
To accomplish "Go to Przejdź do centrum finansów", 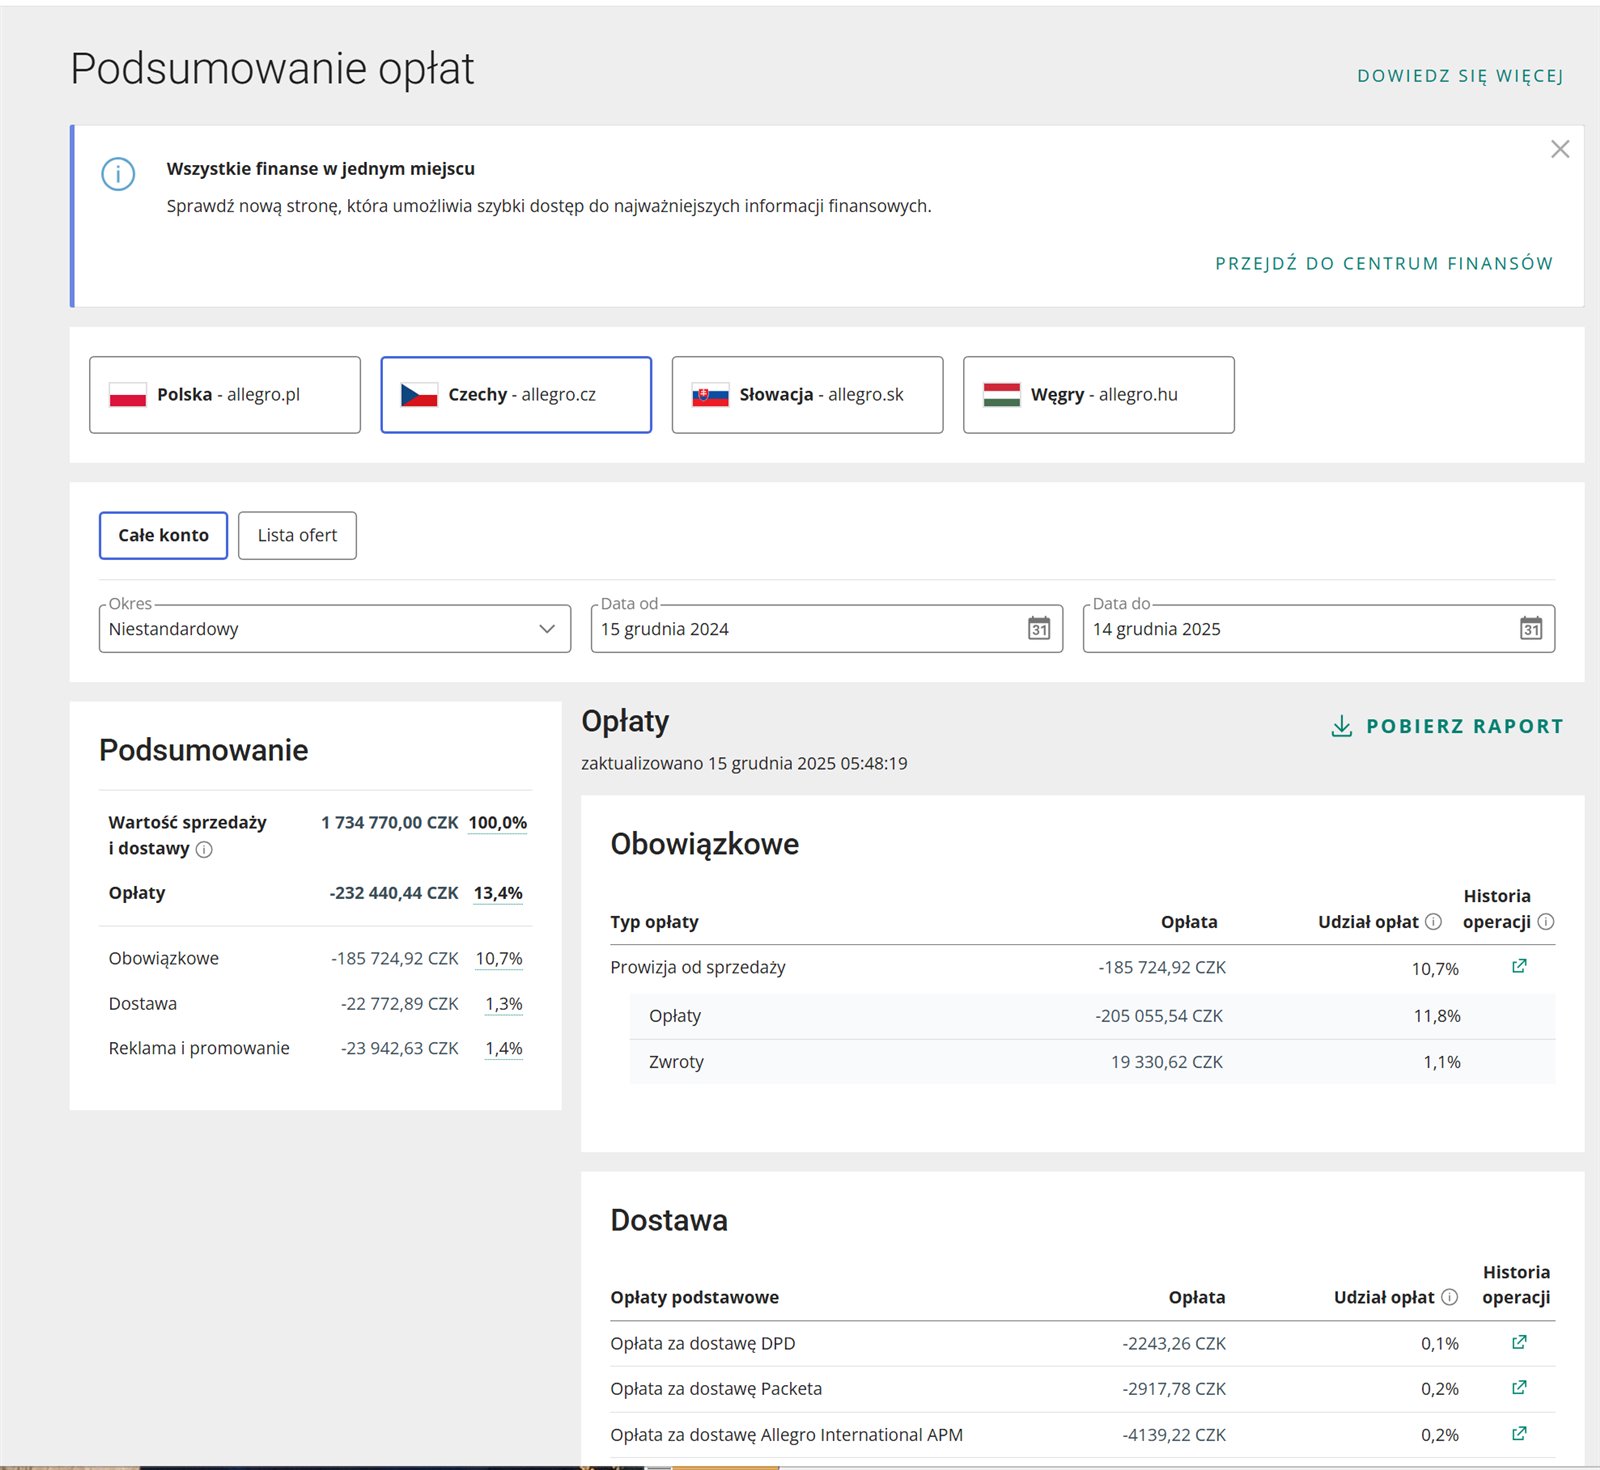I will [x=1383, y=263].
